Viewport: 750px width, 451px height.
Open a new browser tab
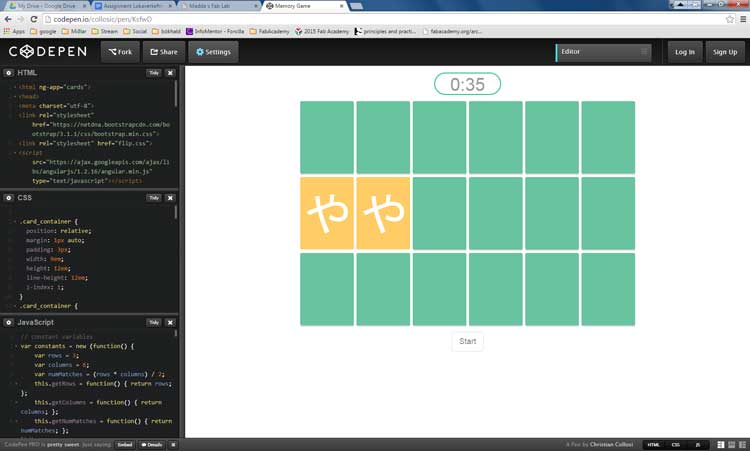coord(356,6)
